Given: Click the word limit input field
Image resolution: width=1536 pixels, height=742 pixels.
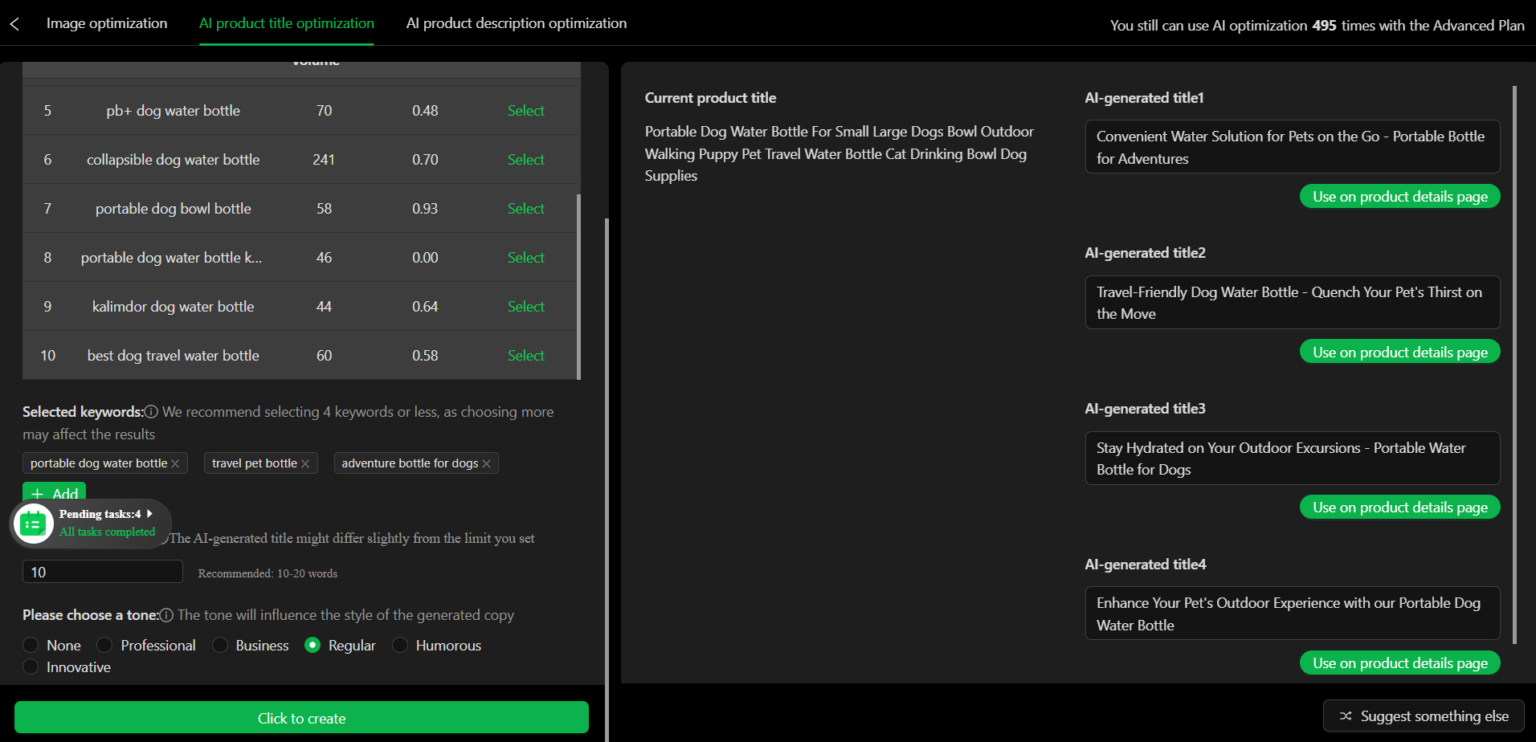Looking at the screenshot, I should (x=102, y=572).
